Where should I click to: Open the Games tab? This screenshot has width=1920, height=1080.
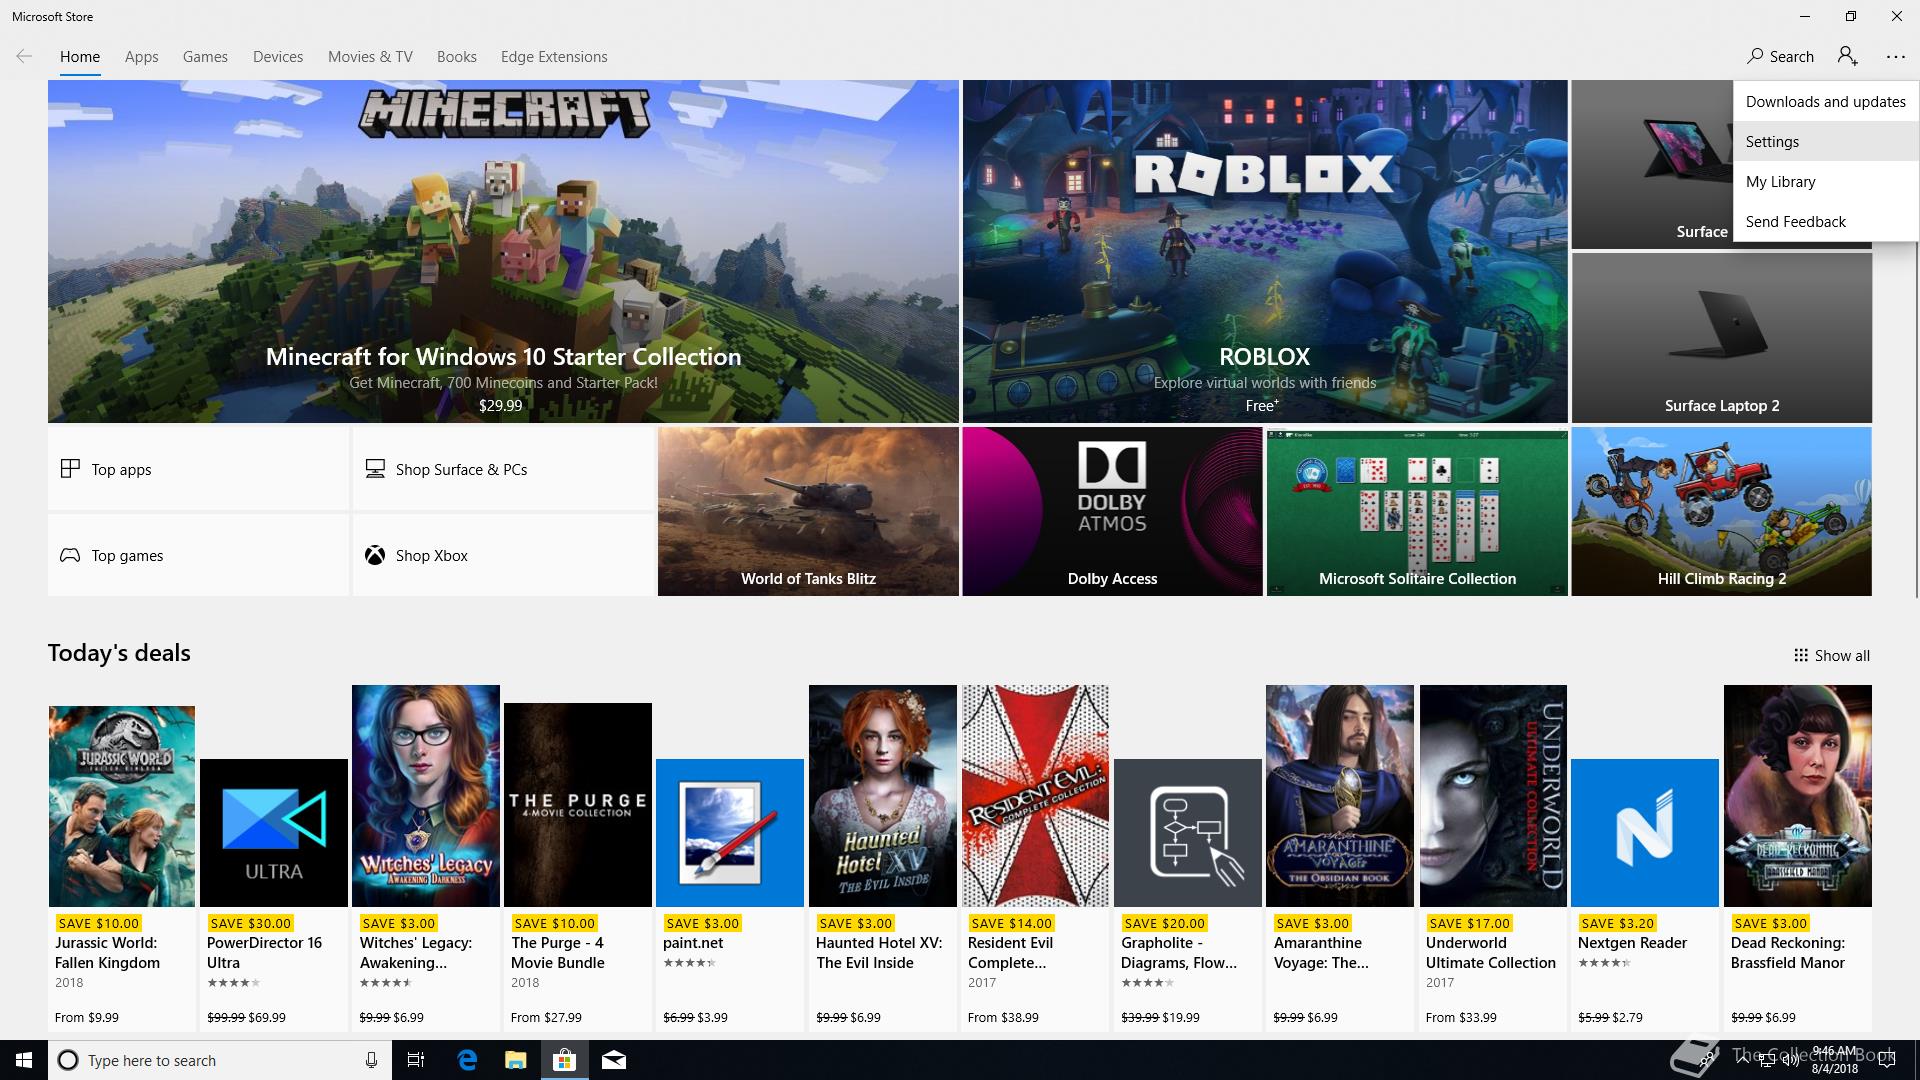(205, 57)
